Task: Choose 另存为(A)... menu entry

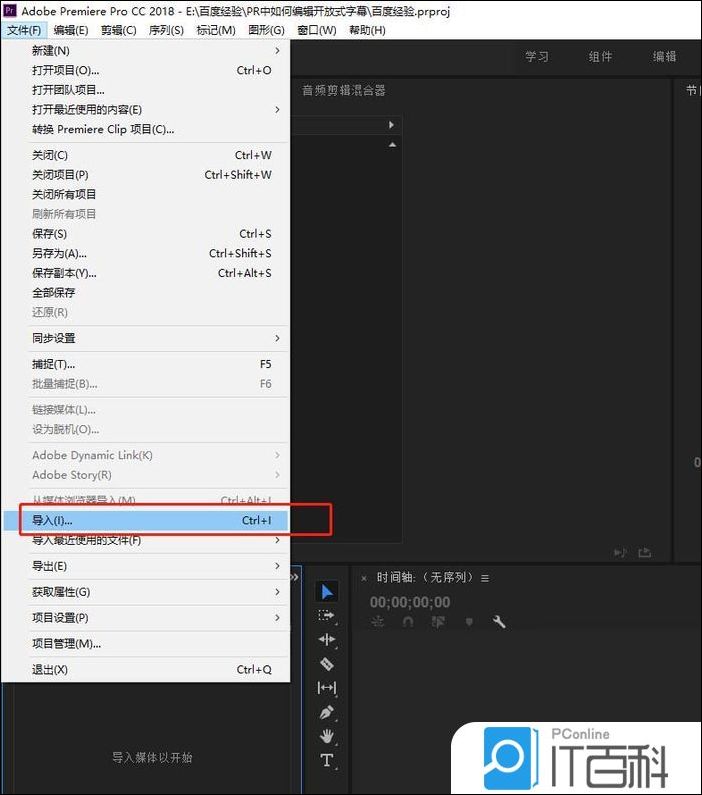Action: (x=145, y=254)
